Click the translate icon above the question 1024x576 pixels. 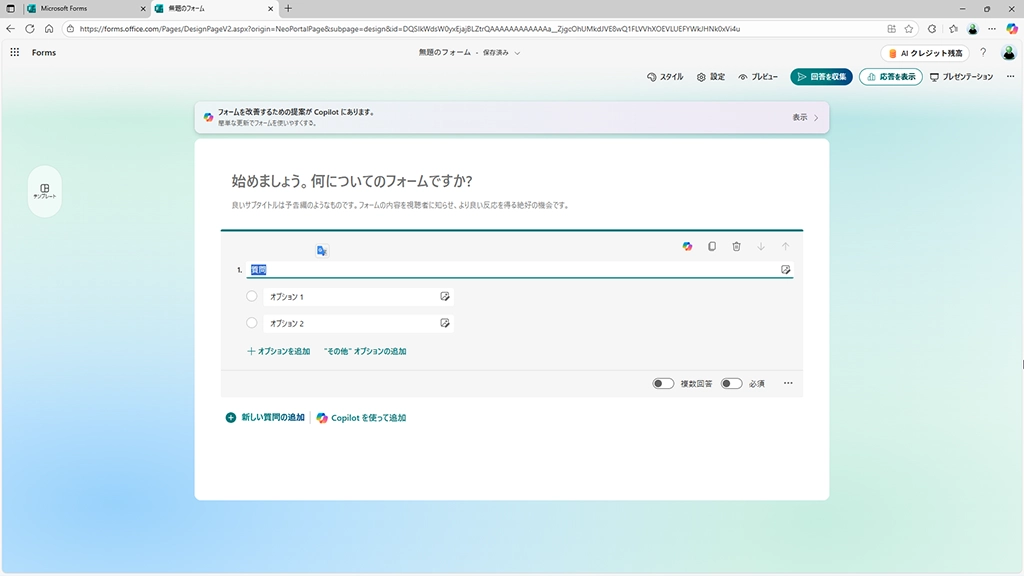click(322, 251)
